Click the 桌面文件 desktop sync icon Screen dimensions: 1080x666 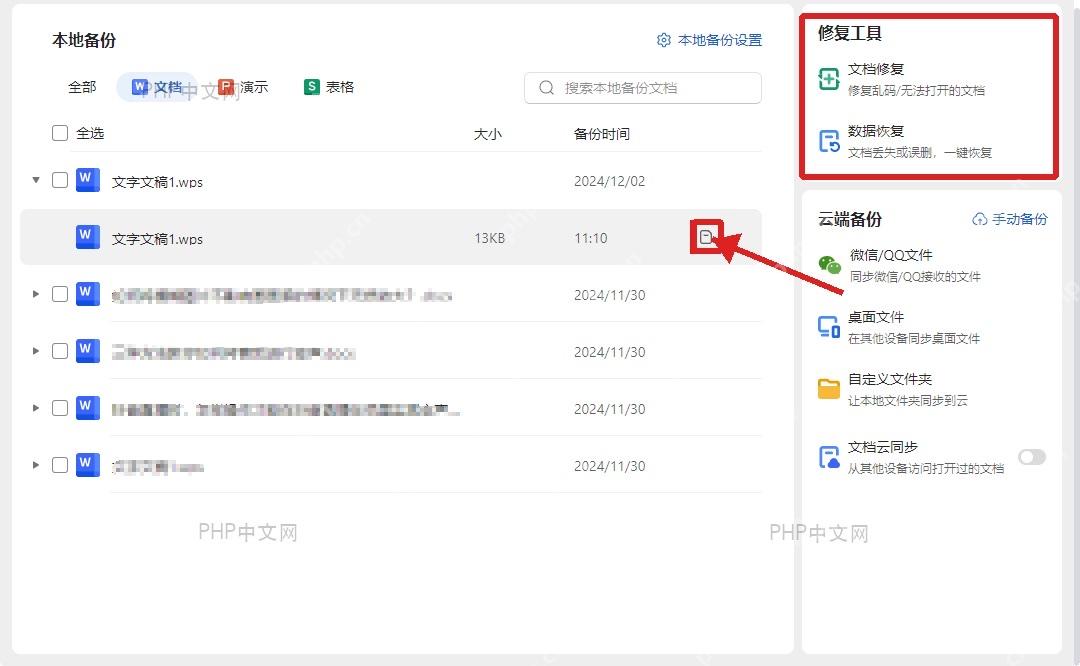tap(829, 327)
